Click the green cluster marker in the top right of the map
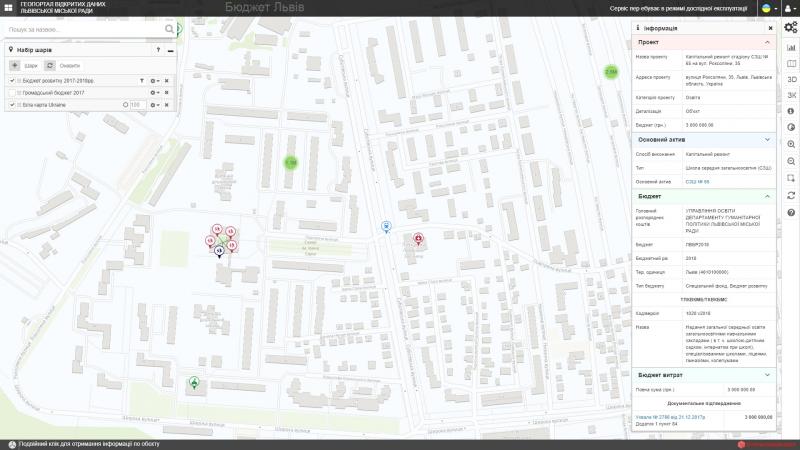Viewport: 800px width, 450px height. tap(611, 72)
